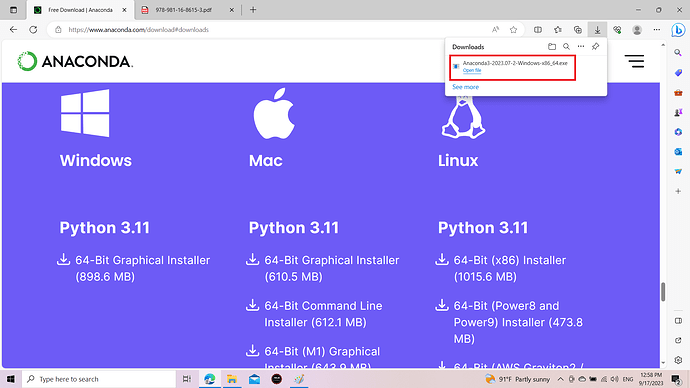
Task: Open Browser essentials heart icon
Action: (x=617, y=29)
